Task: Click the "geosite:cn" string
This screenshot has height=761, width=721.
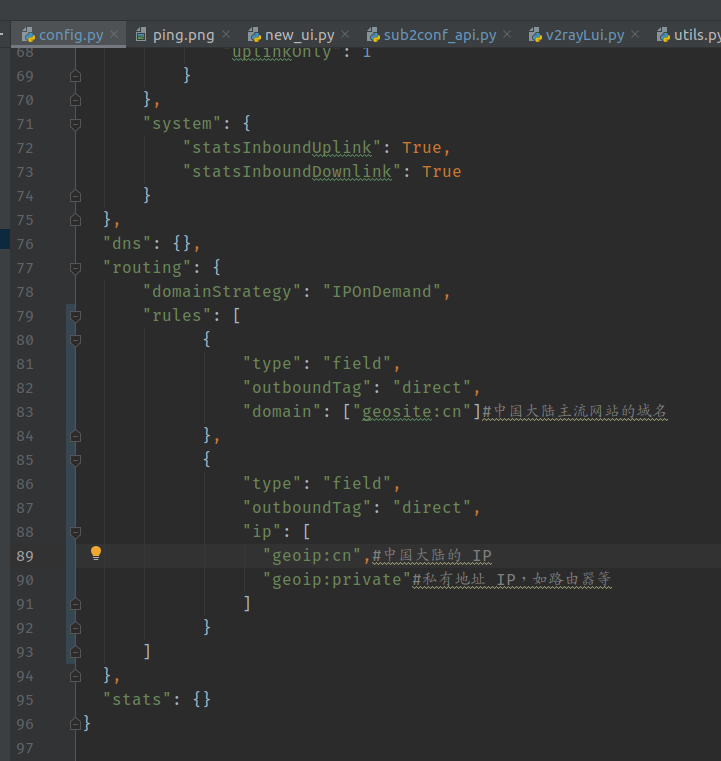Action: [x=411, y=412]
